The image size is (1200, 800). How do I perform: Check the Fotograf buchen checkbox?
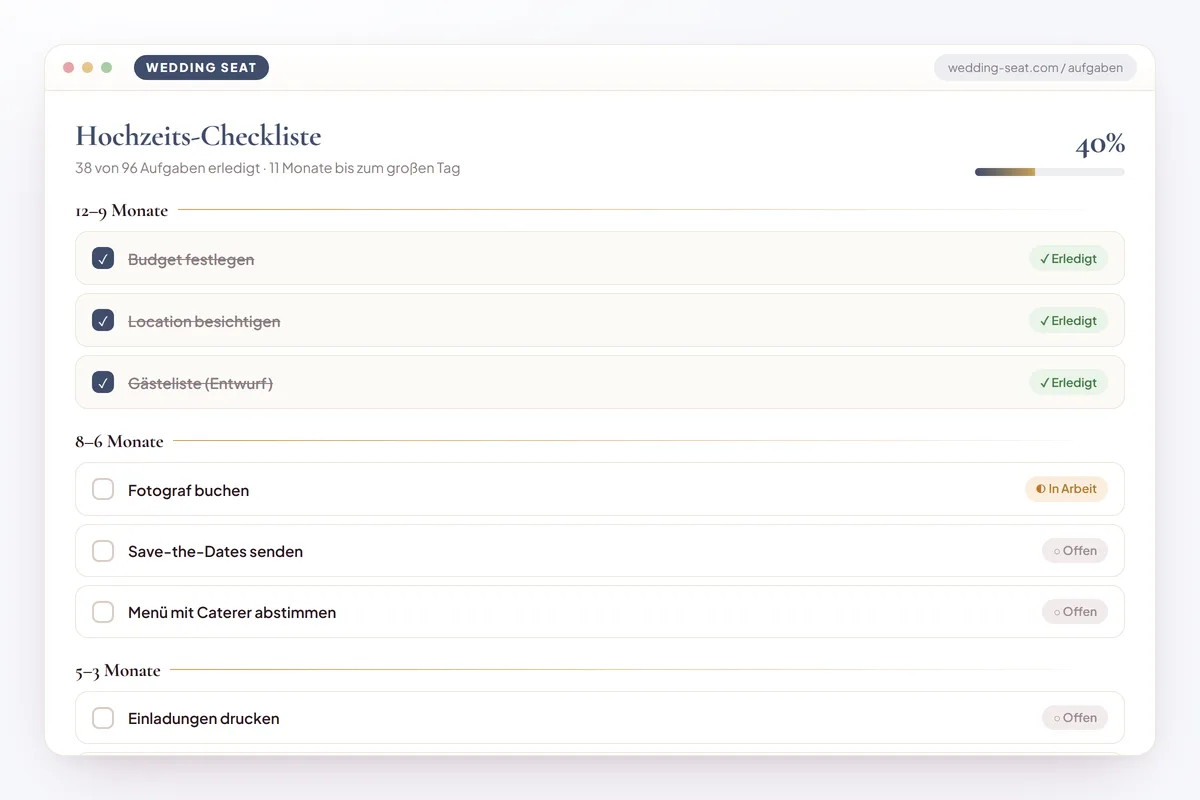point(103,490)
